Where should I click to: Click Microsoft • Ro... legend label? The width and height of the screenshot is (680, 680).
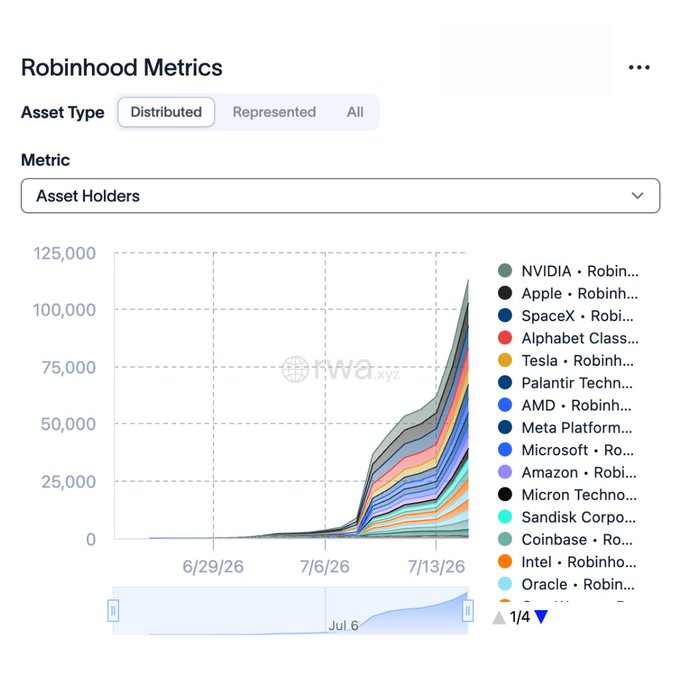pyautogui.click(x=578, y=450)
